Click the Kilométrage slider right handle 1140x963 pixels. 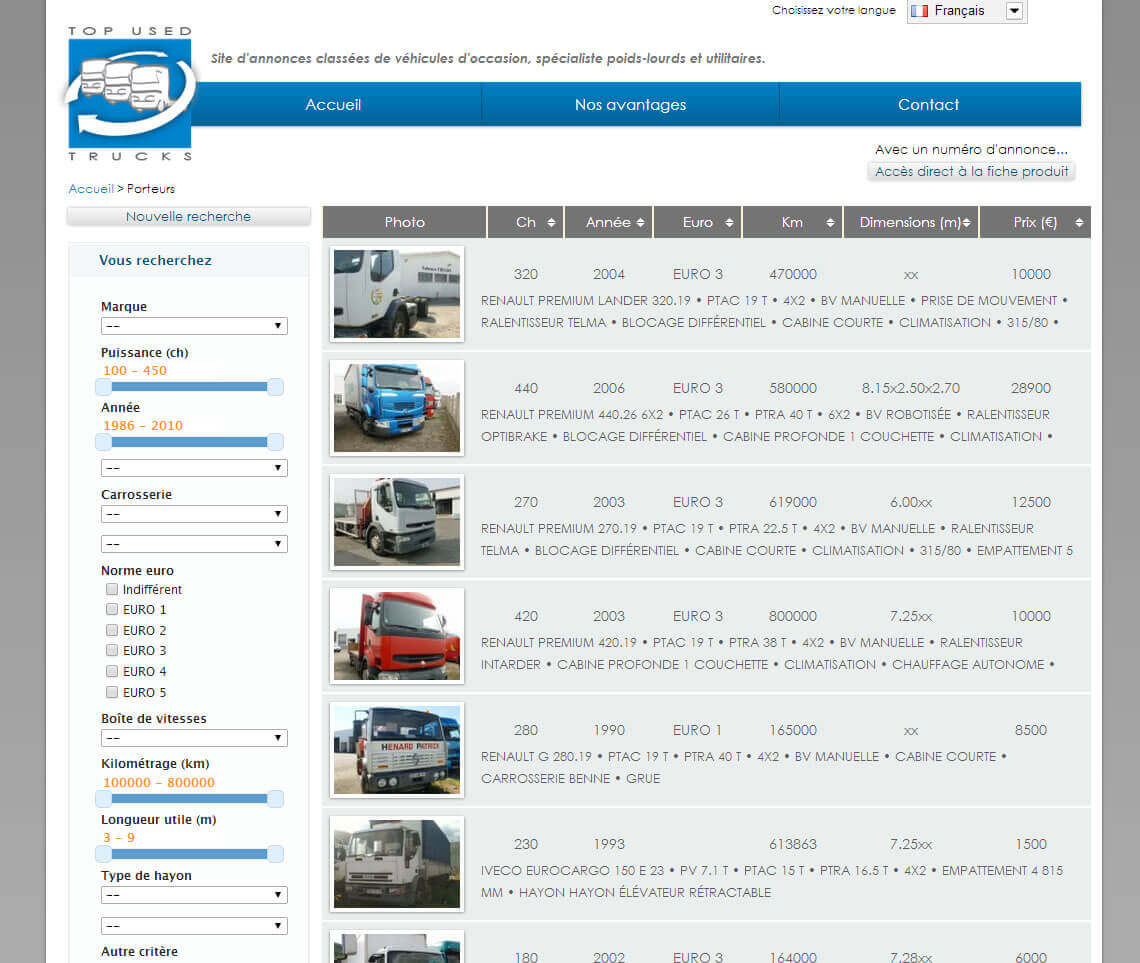click(x=275, y=799)
